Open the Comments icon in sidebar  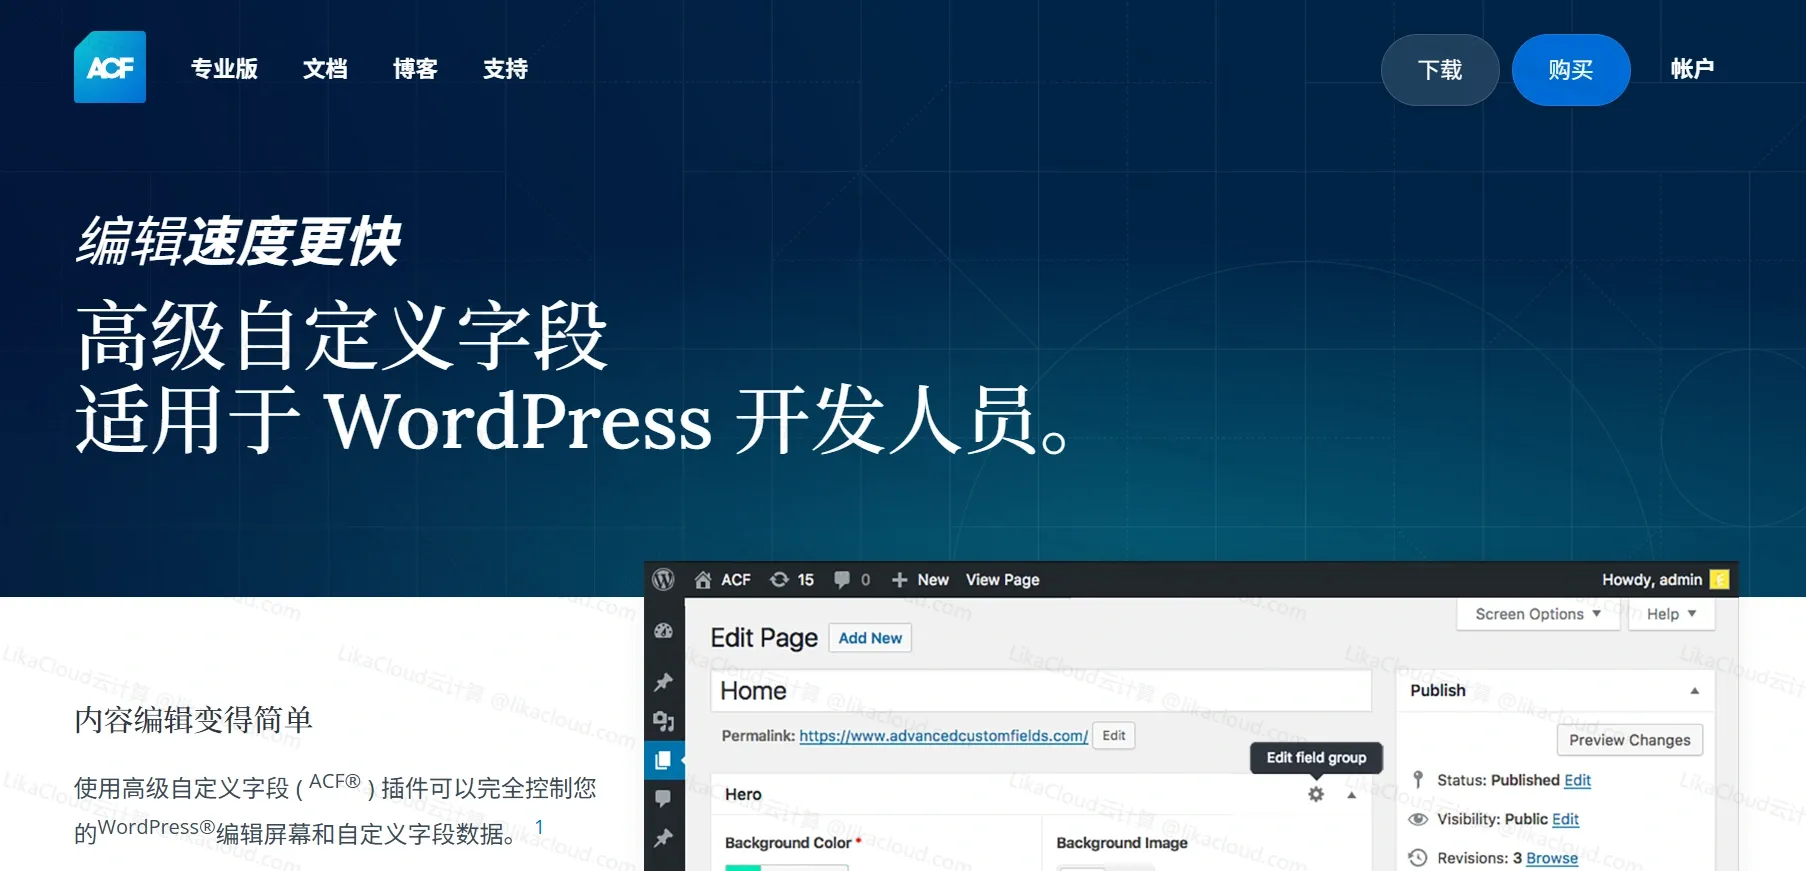tap(664, 798)
